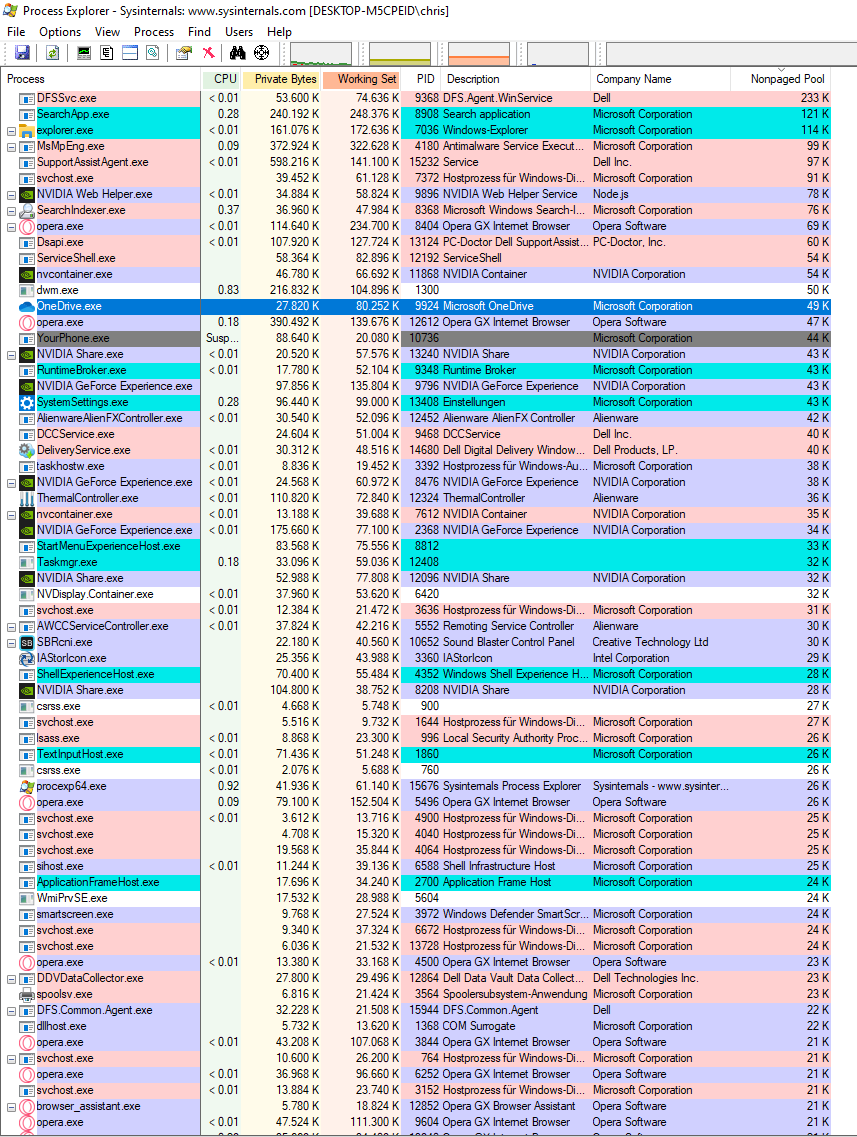Image resolution: width=857 pixels, height=1137 pixels.
Task: Click the browser_assistant.exe Opera icon
Action: click(27, 1107)
